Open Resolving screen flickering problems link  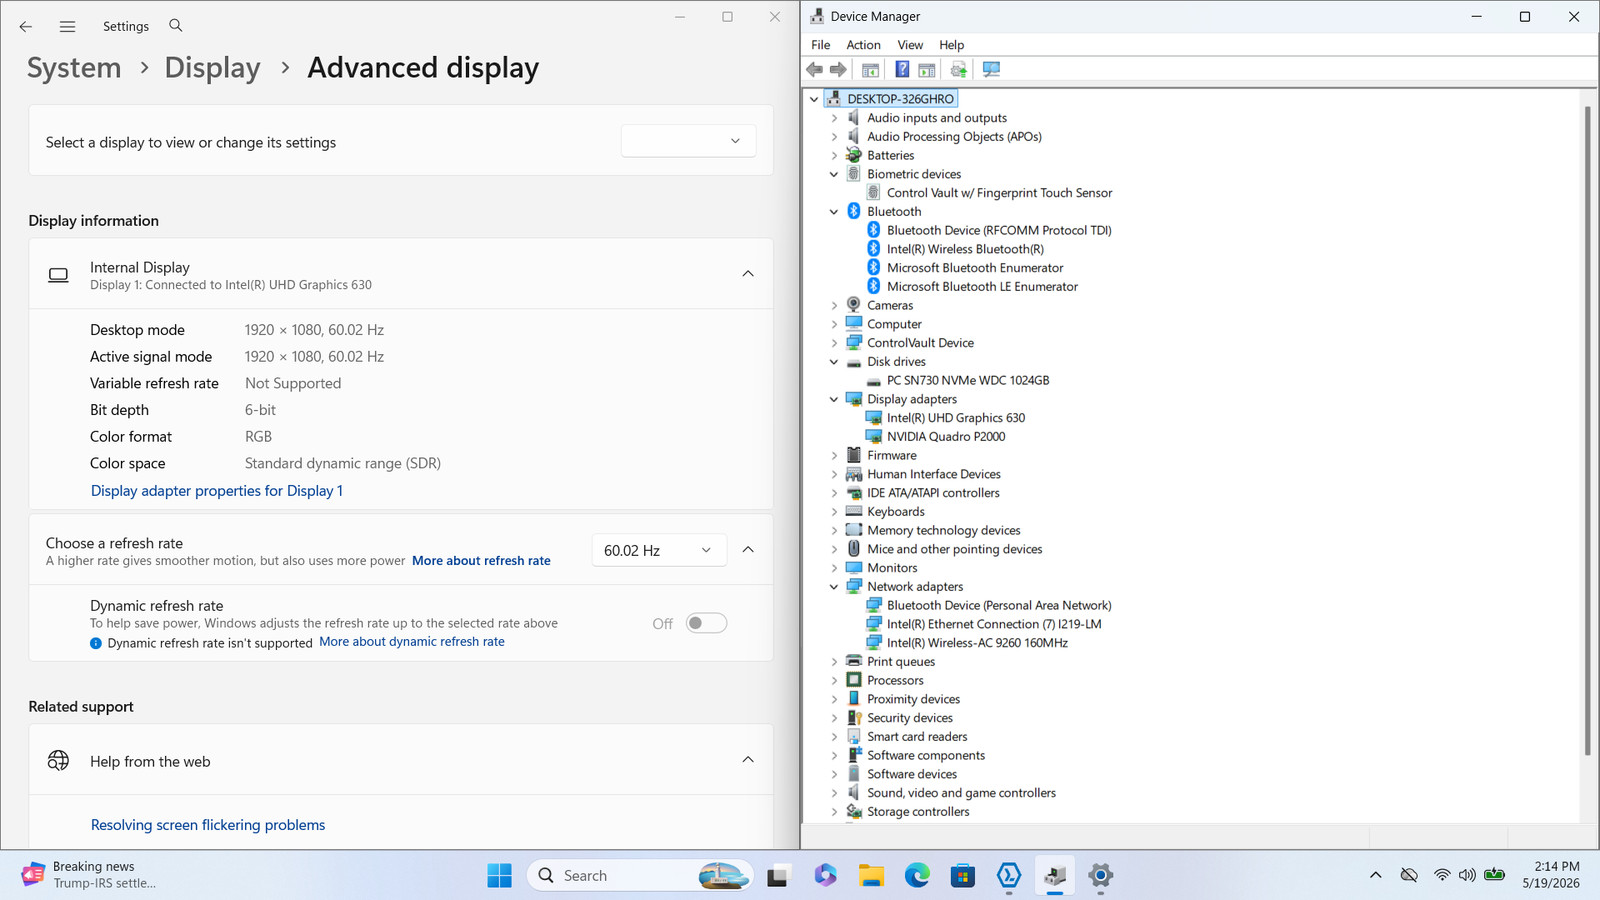click(208, 825)
